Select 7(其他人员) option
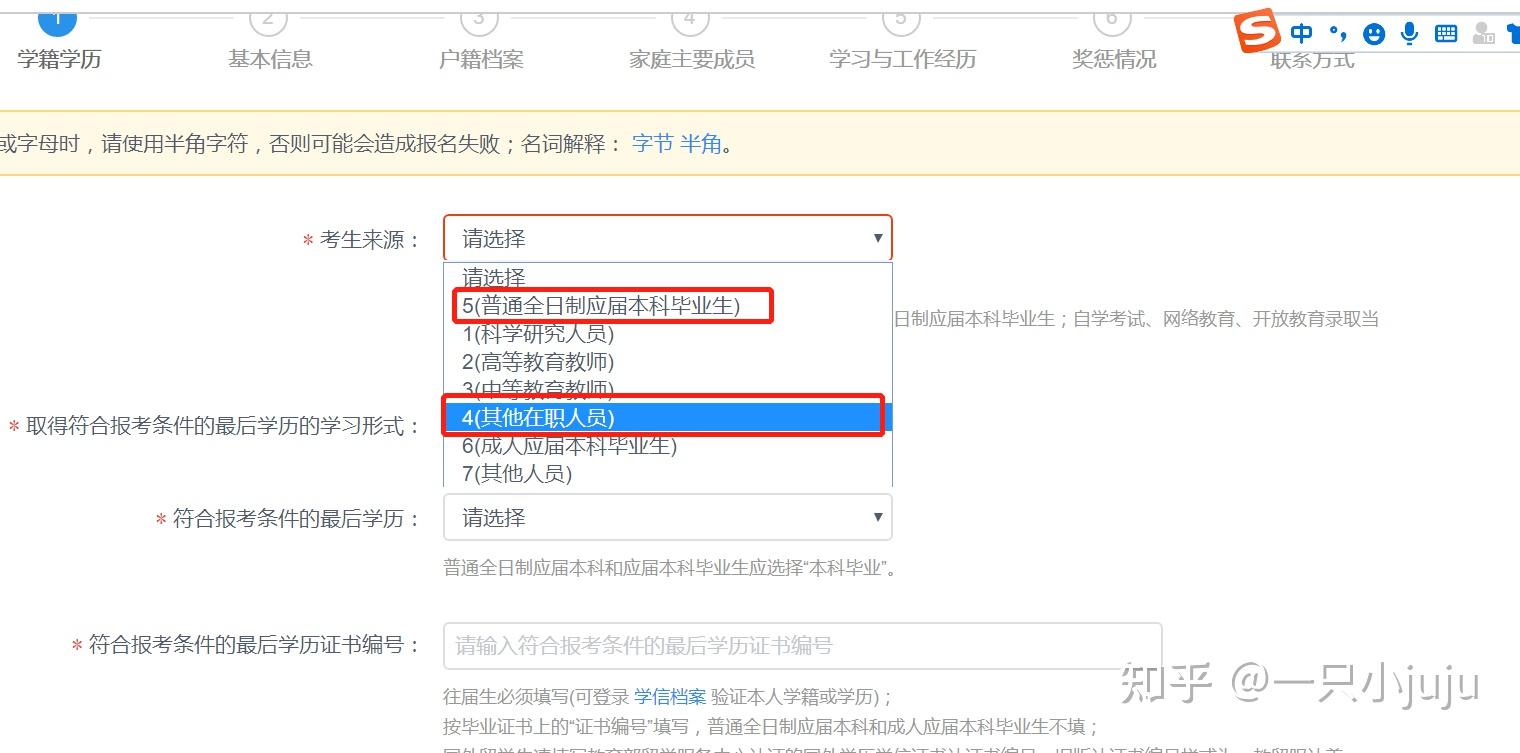 [x=667, y=473]
